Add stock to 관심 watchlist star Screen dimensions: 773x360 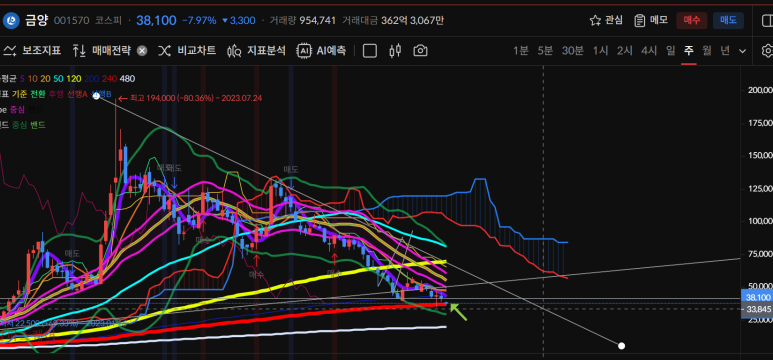(x=606, y=20)
